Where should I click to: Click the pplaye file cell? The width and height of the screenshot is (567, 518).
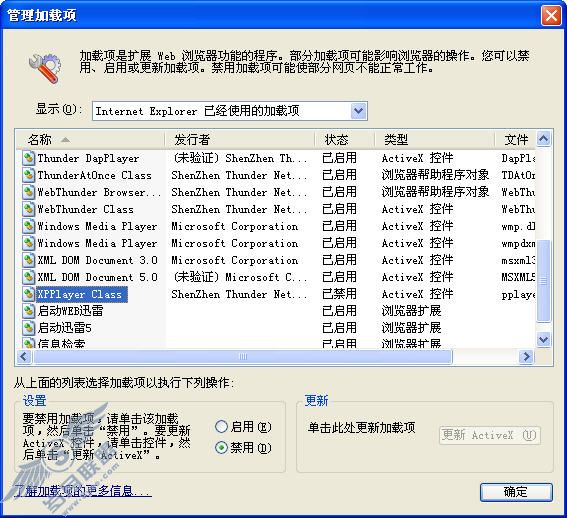pyautogui.click(x=518, y=294)
